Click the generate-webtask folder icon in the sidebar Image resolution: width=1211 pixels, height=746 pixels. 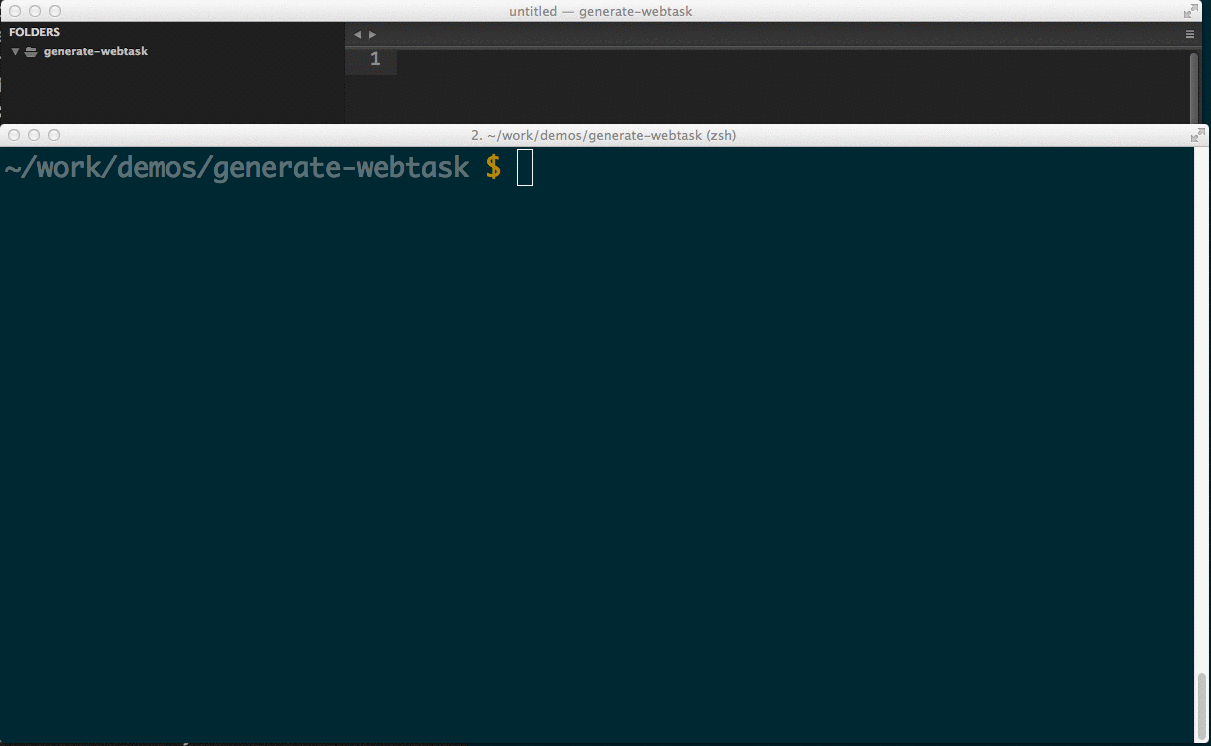(x=31, y=51)
